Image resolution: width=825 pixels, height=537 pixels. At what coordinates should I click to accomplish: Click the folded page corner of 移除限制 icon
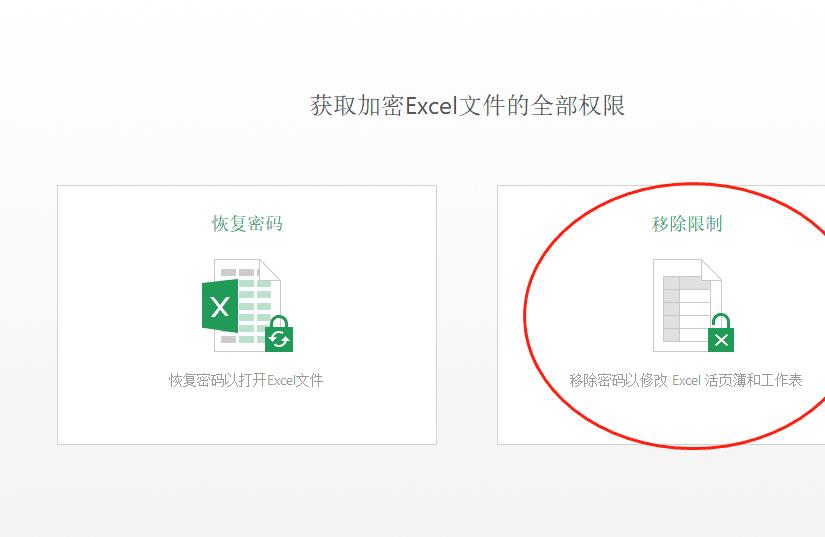click(711, 268)
